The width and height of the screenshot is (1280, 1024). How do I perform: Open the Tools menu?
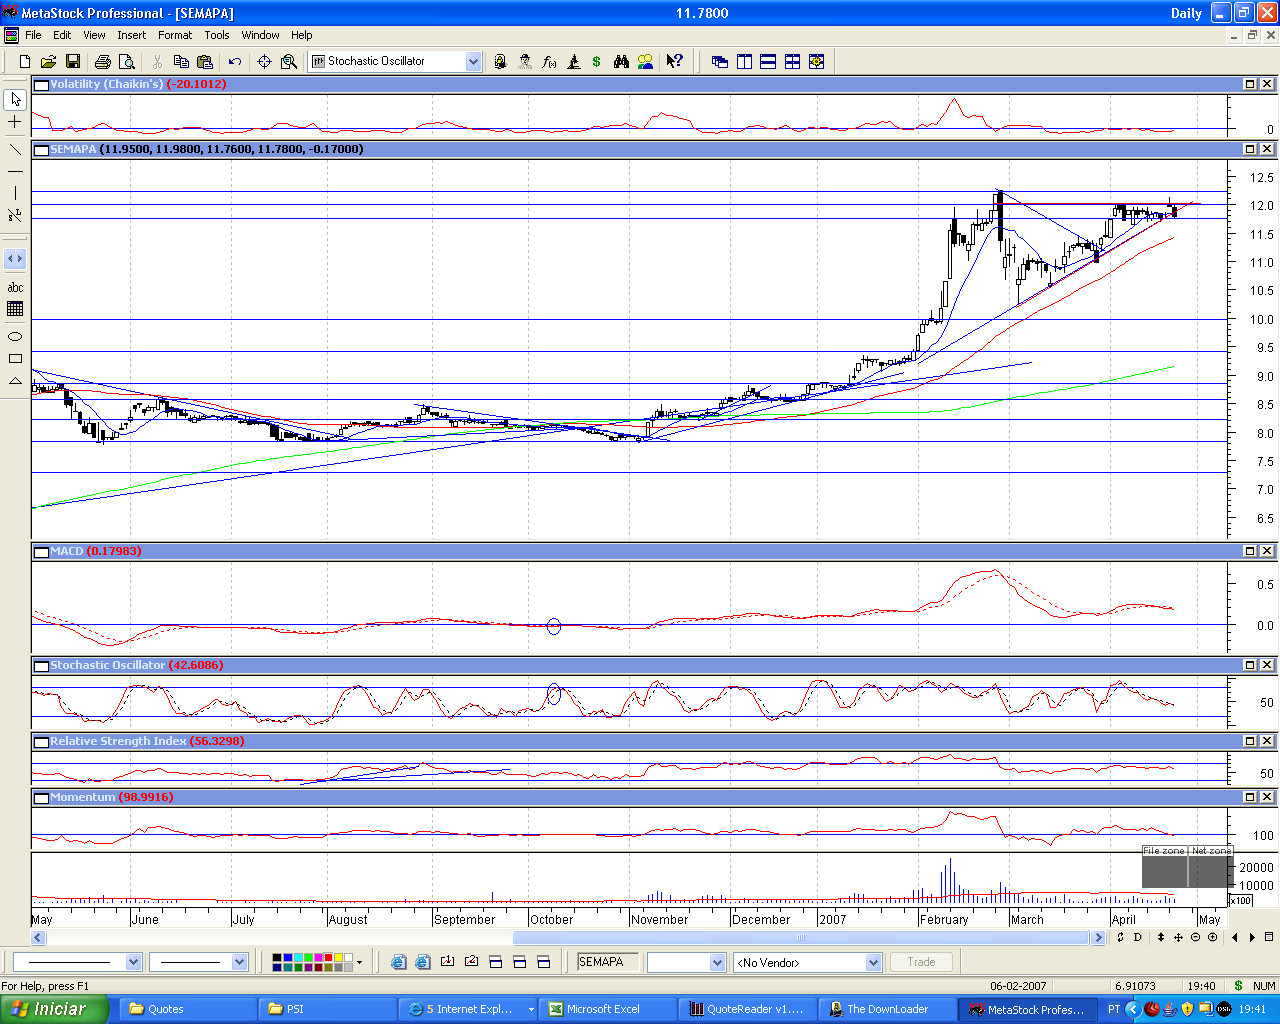click(217, 35)
